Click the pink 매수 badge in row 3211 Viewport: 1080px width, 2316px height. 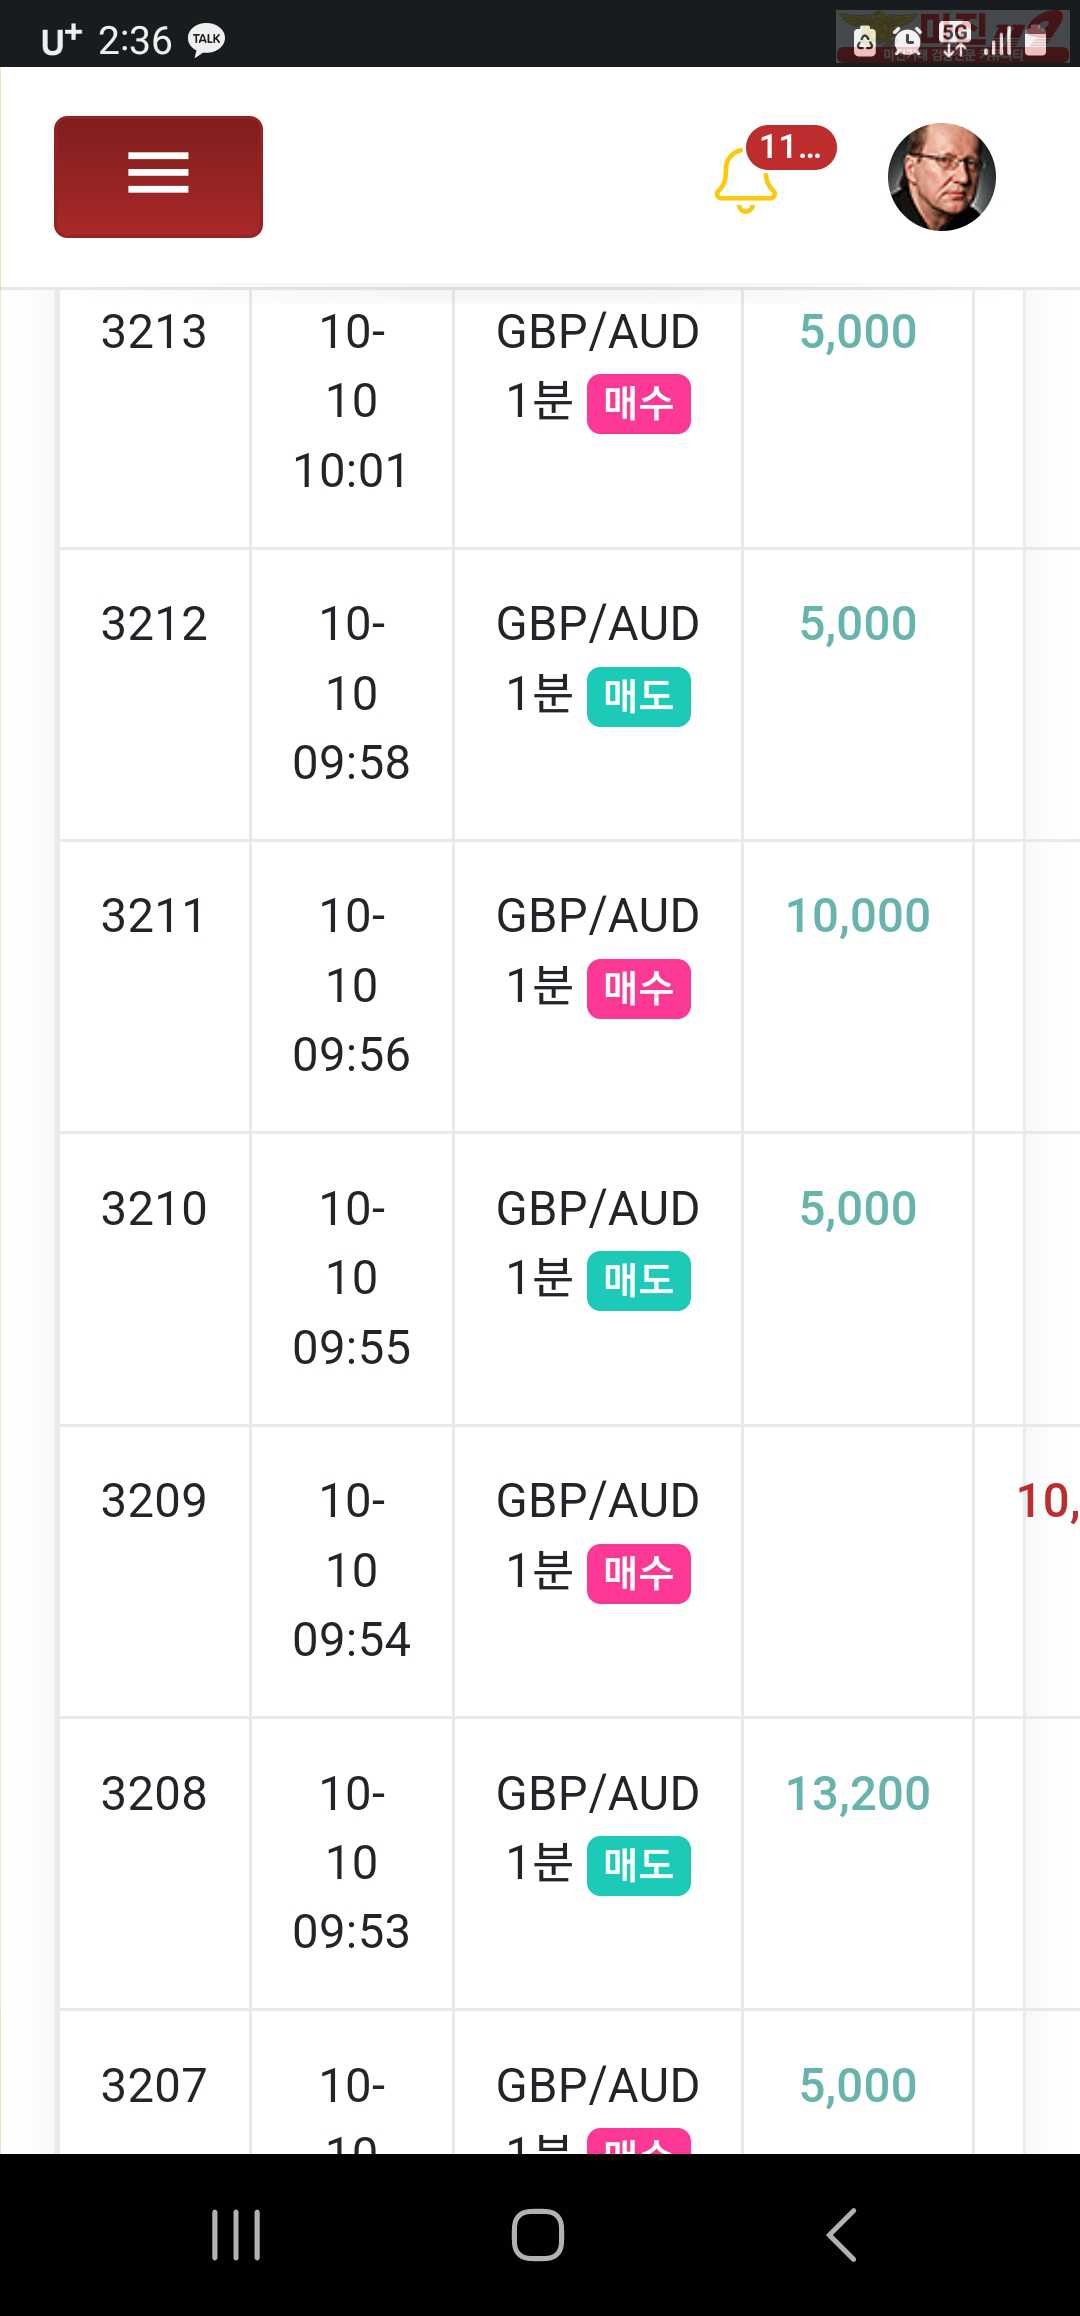[x=639, y=989]
